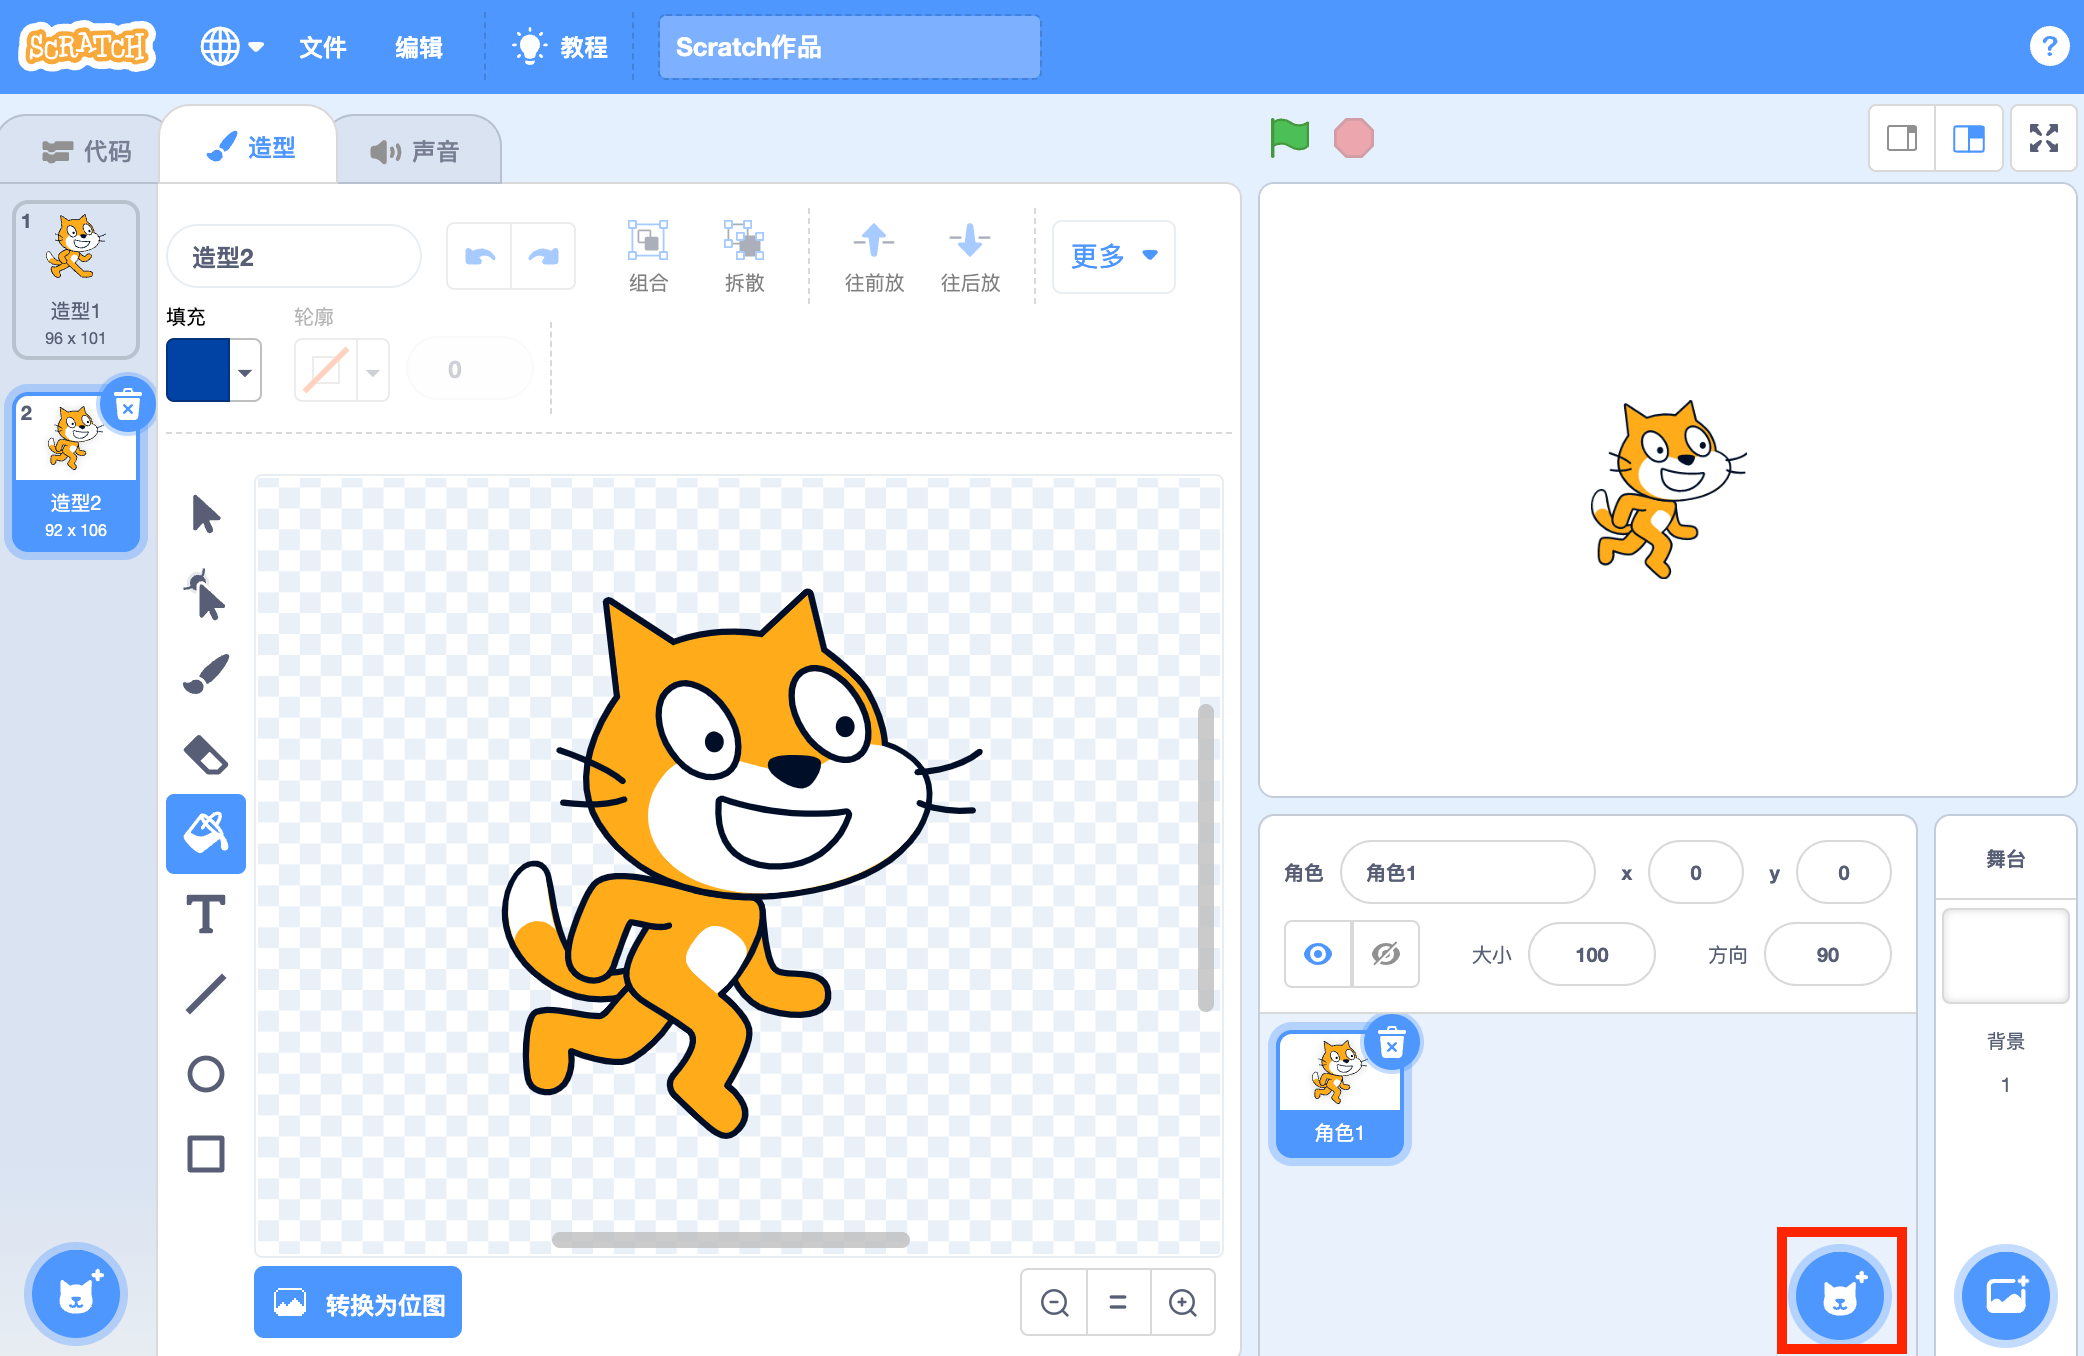Switch to the small stage layout
This screenshot has width=2084, height=1356.
tap(1902, 138)
